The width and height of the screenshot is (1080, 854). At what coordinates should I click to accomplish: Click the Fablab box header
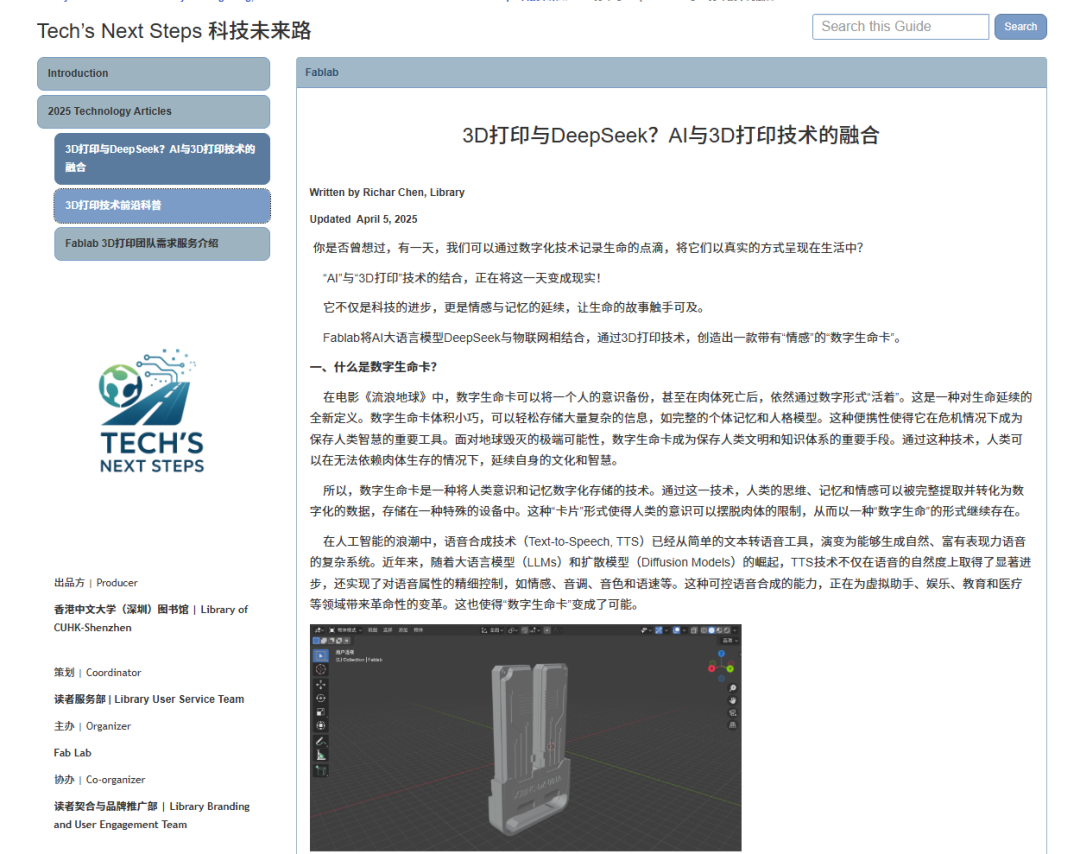[x=671, y=72]
